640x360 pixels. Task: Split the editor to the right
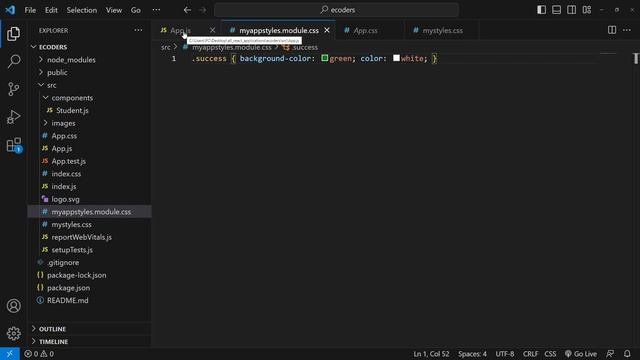[x=612, y=30]
